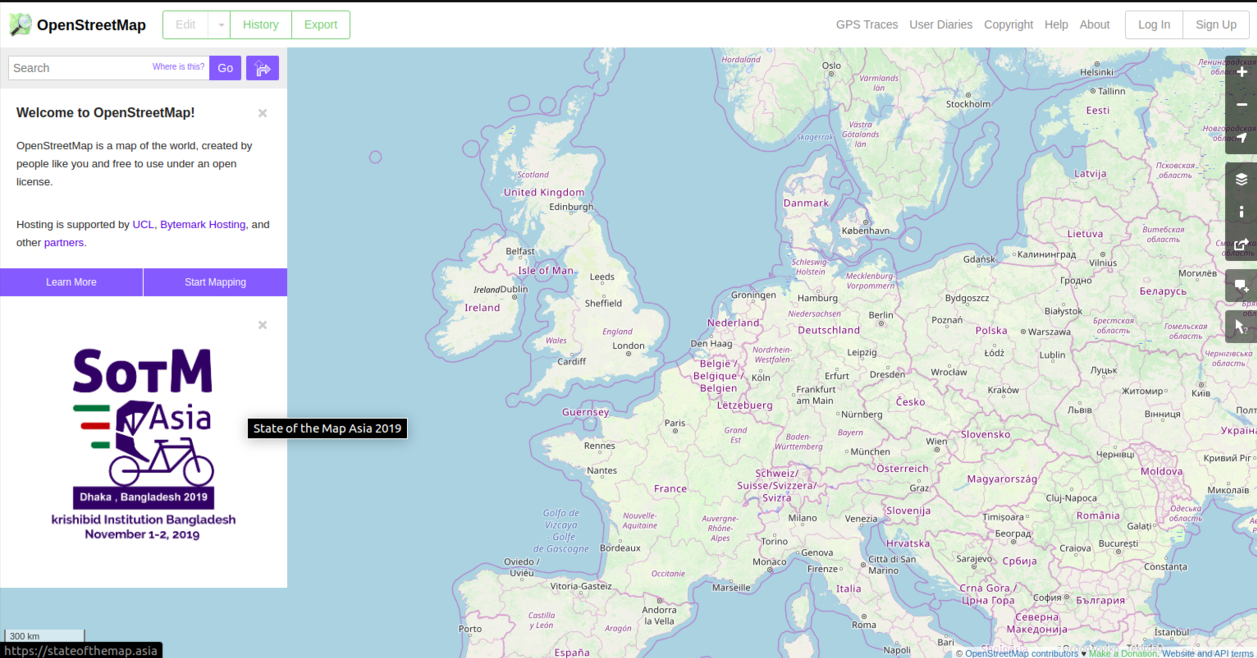Click the Berlin label on the map
The image size is (1257, 658).
(881, 315)
